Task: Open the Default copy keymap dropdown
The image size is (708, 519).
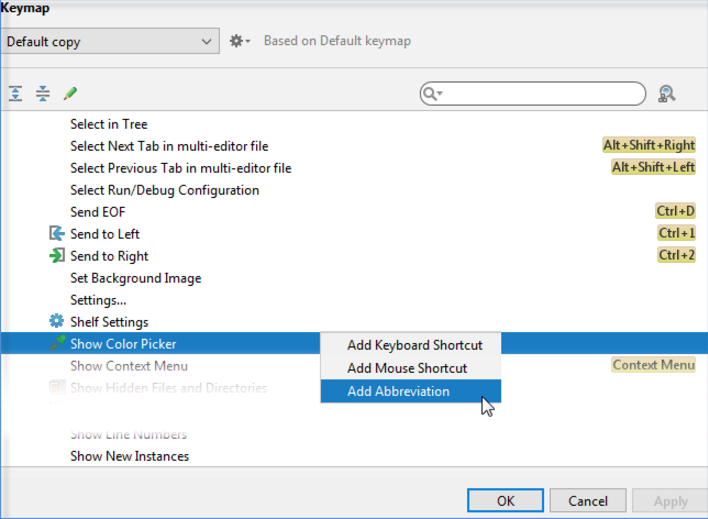Action: pyautogui.click(x=109, y=42)
